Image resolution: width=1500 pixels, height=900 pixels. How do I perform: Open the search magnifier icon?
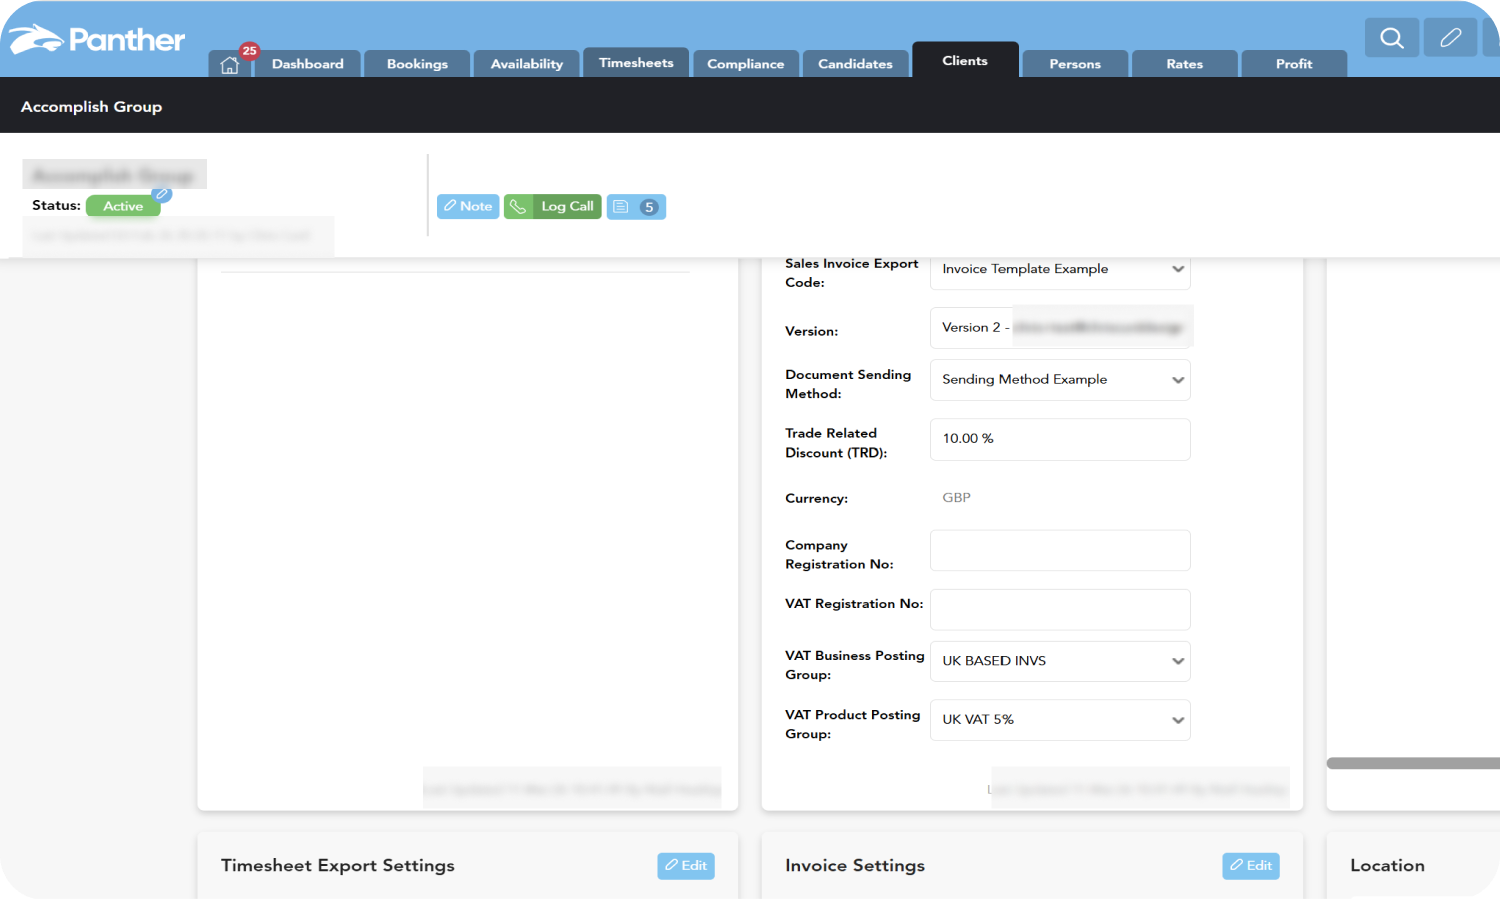click(x=1391, y=38)
